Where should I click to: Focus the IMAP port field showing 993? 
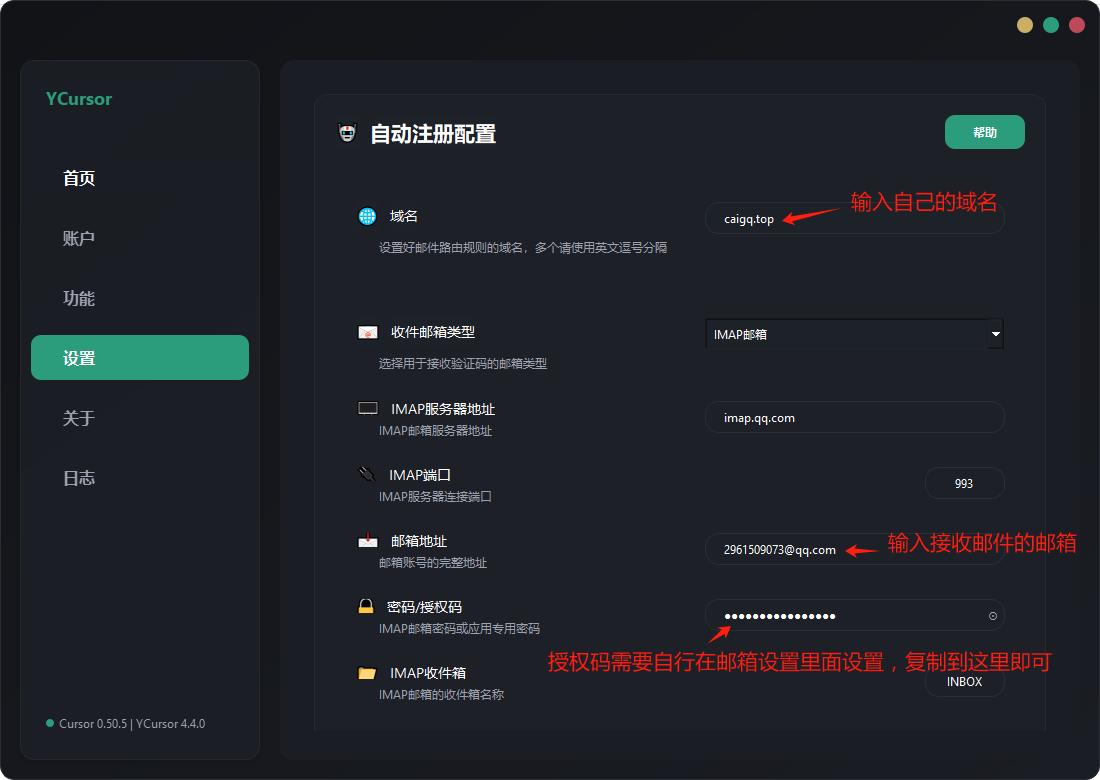(964, 483)
